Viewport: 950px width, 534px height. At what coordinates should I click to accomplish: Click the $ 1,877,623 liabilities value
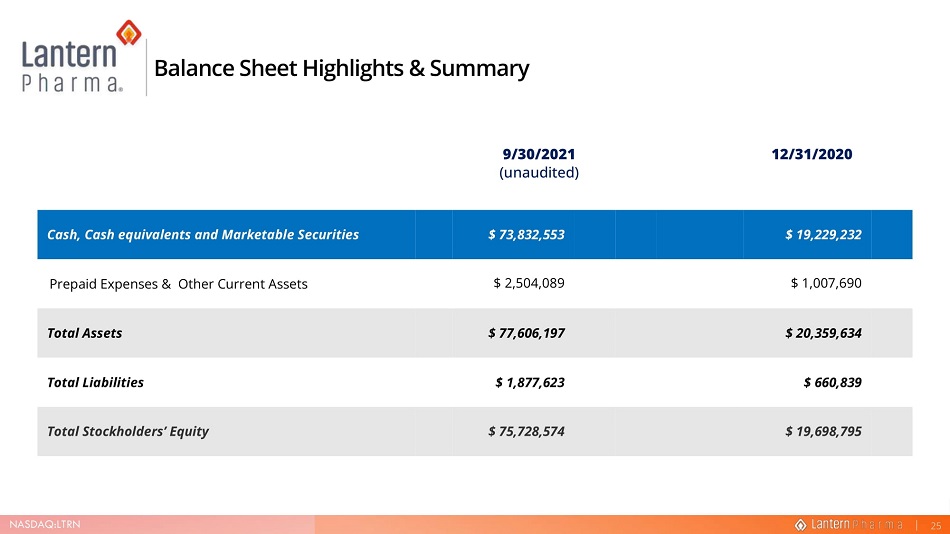click(x=530, y=382)
